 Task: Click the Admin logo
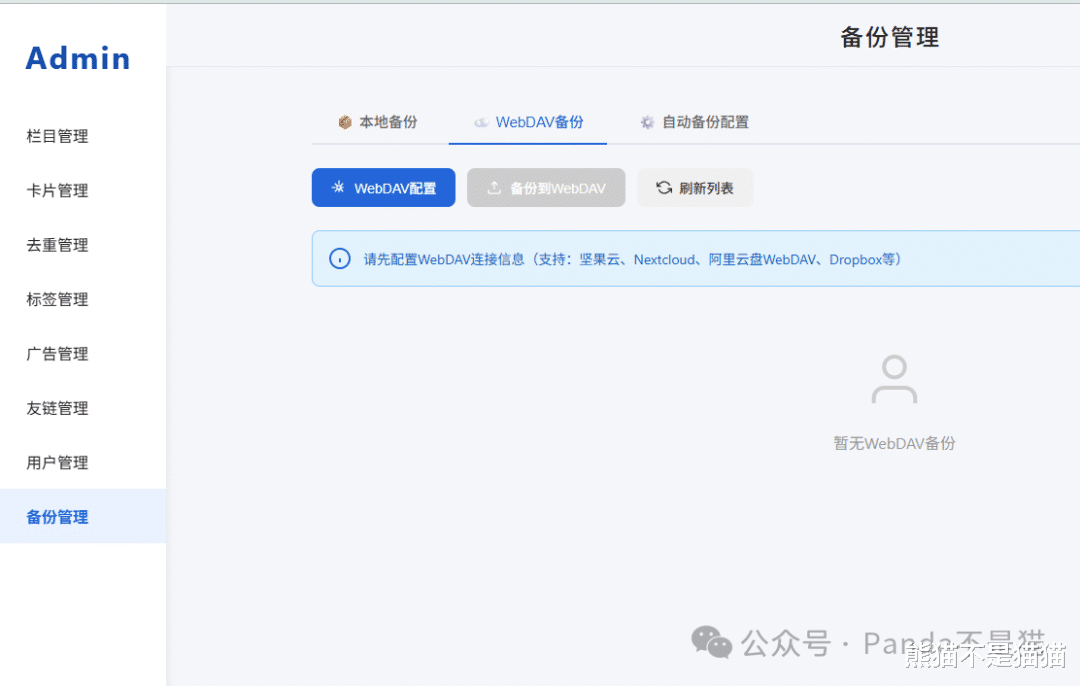click(x=78, y=59)
